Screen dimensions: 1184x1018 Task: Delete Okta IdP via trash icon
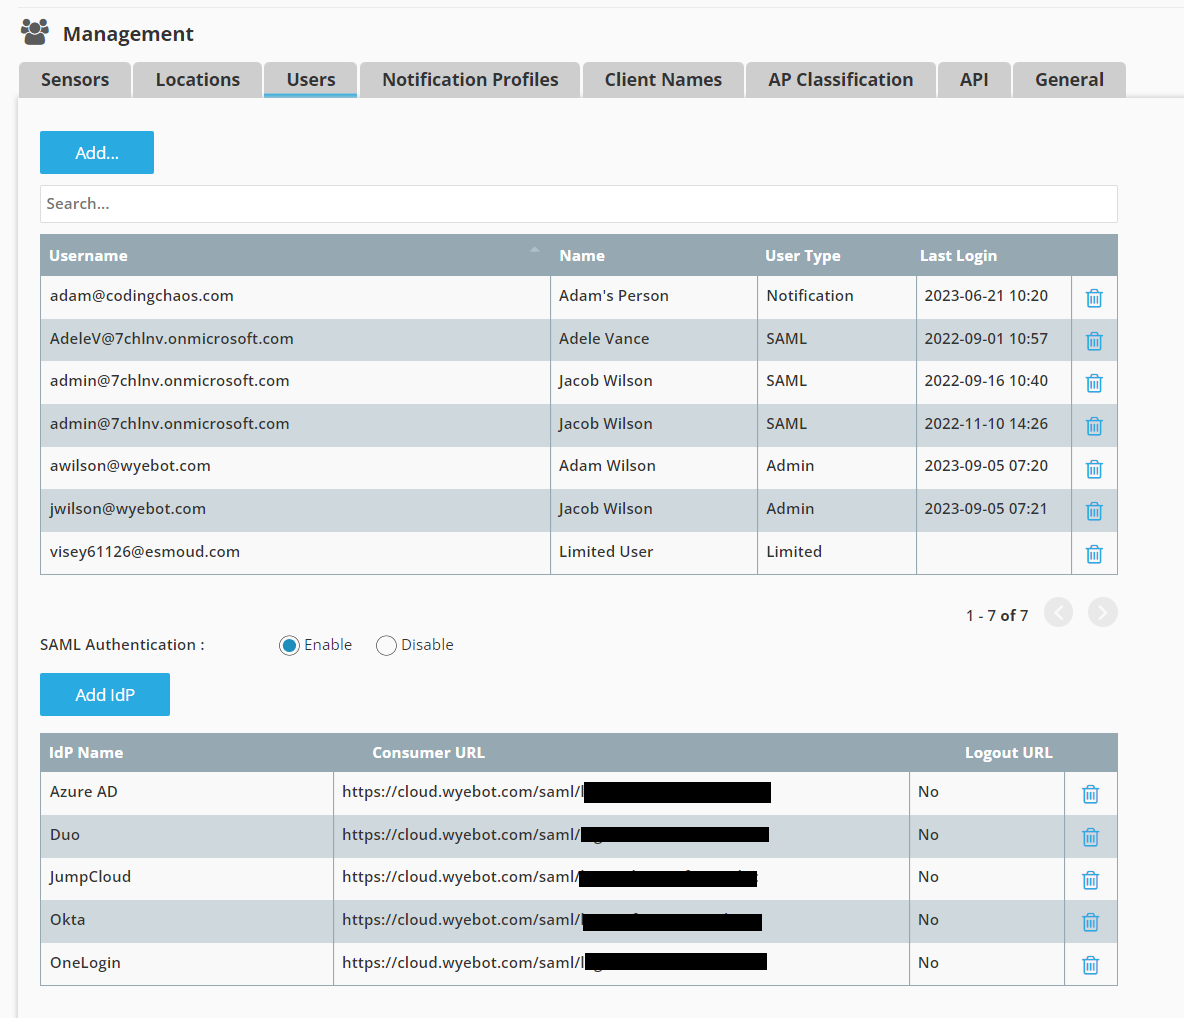[1090, 922]
